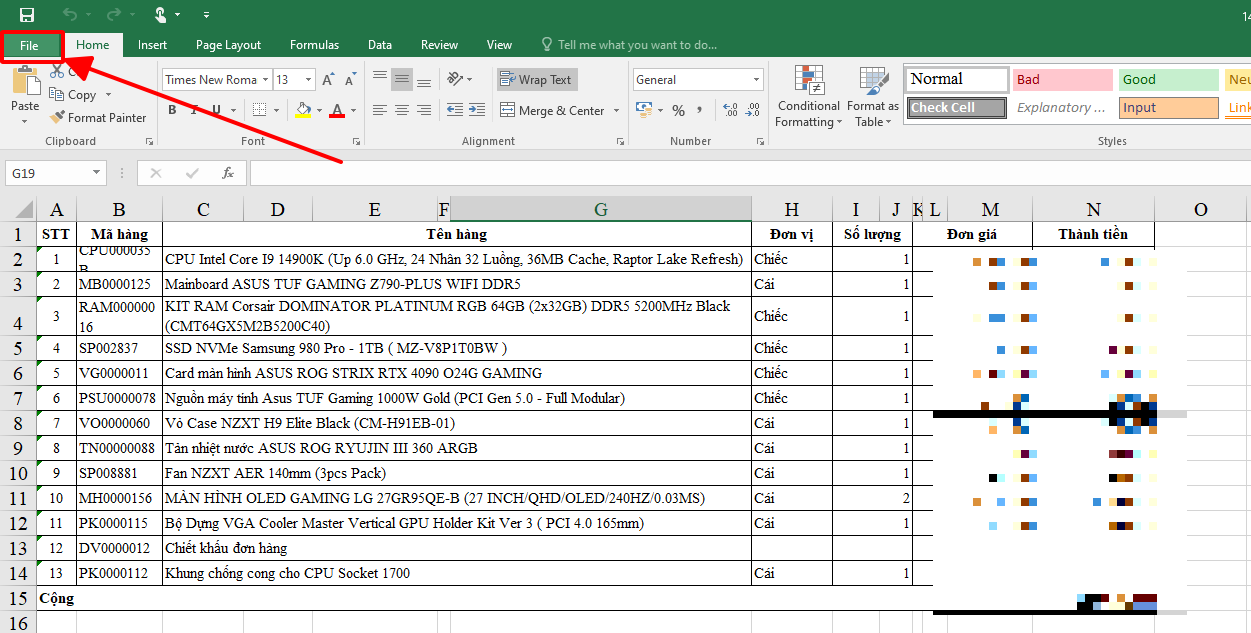This screenshot has width=1251, height=633.
Task: Launch the Alignment settings dialog
Action: coord(619,142)
